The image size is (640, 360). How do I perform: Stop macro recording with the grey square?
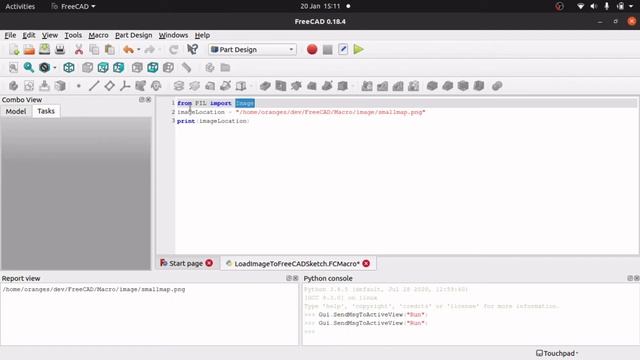[x=327, y=50]
